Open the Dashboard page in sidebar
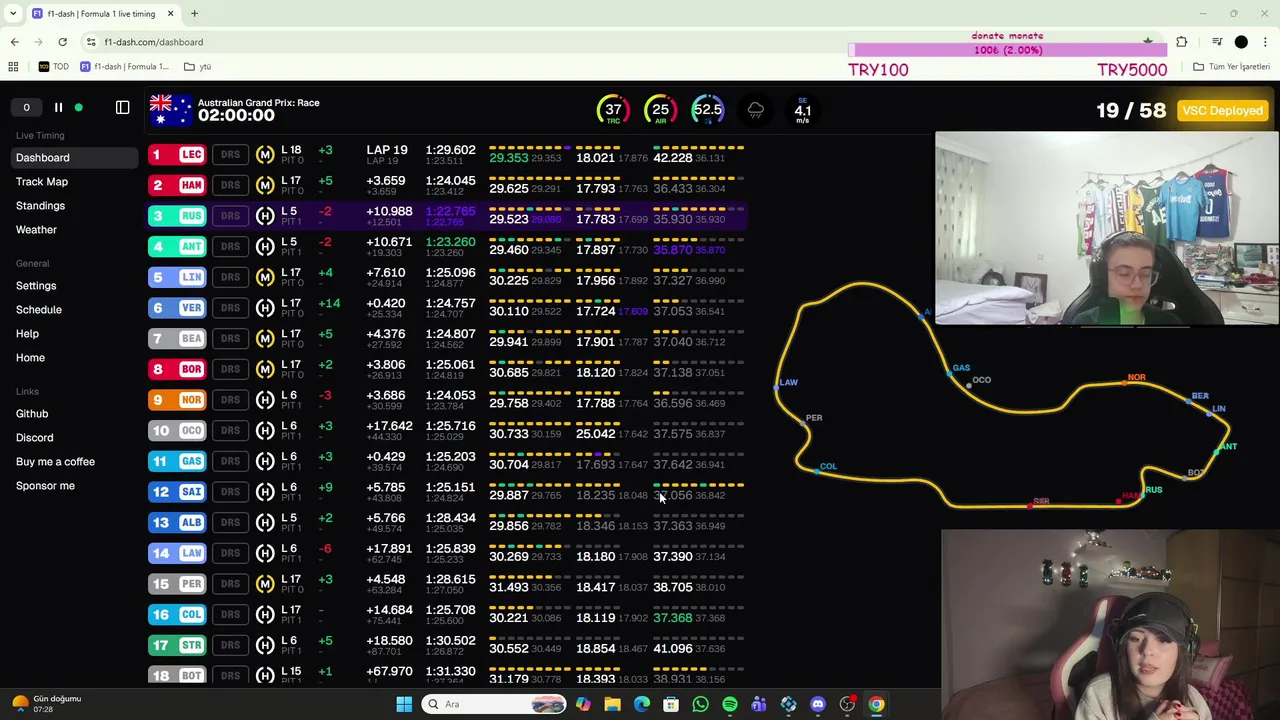The width and height of the screenshot is (1280, 720). click(x=72, y=157)
